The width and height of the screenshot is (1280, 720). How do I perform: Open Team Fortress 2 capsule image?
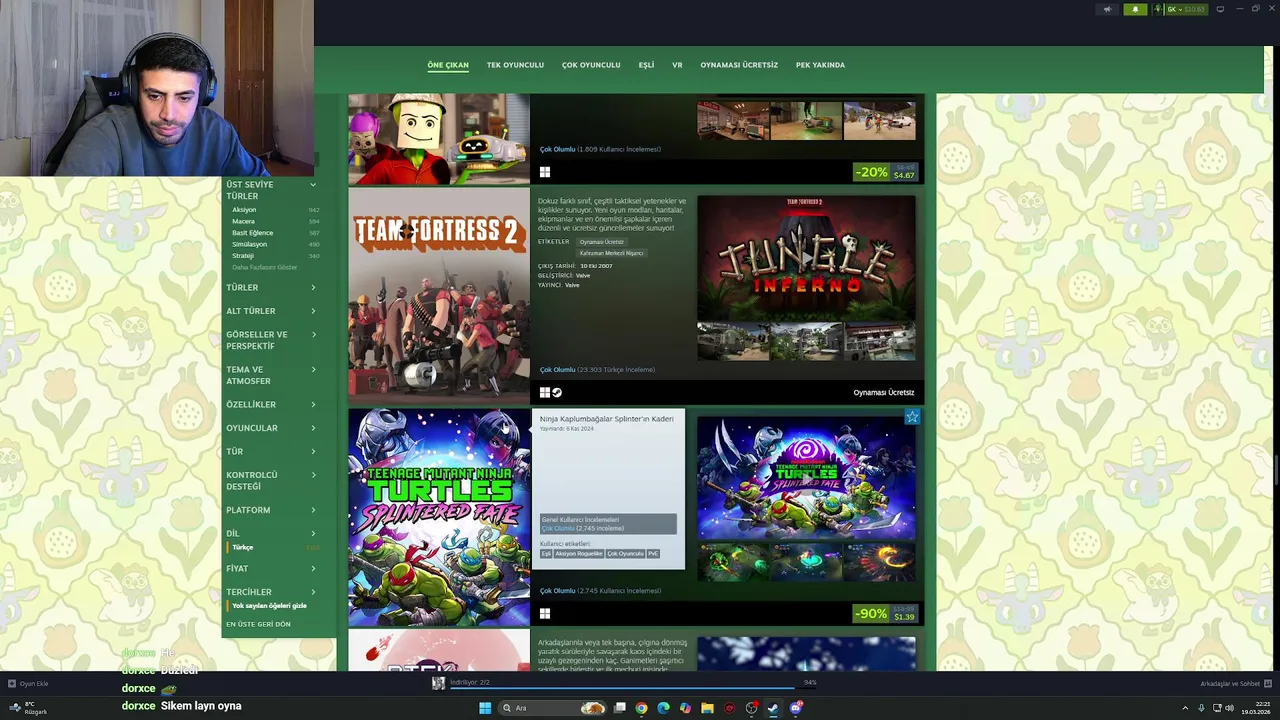tap(439, 295)
